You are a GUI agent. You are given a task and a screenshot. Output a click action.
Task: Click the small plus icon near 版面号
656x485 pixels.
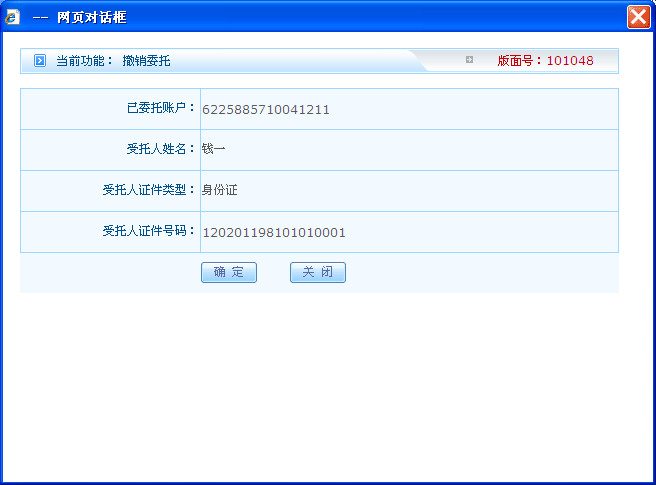pos(469,60)
